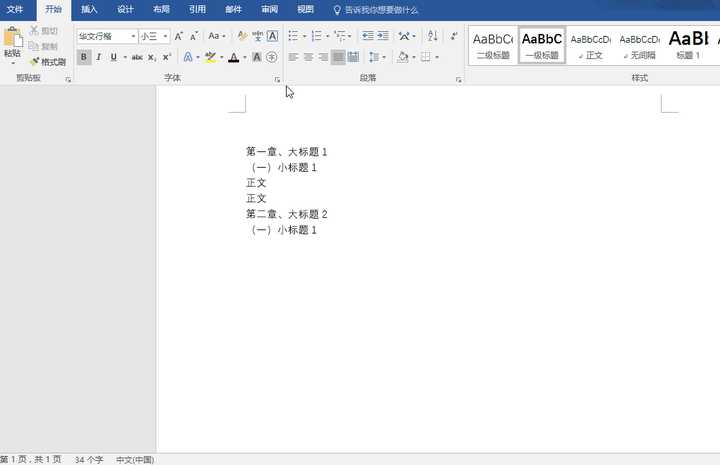Apply numbered list formatting
The height and width of the screenshot is (465, 720).
316,36
